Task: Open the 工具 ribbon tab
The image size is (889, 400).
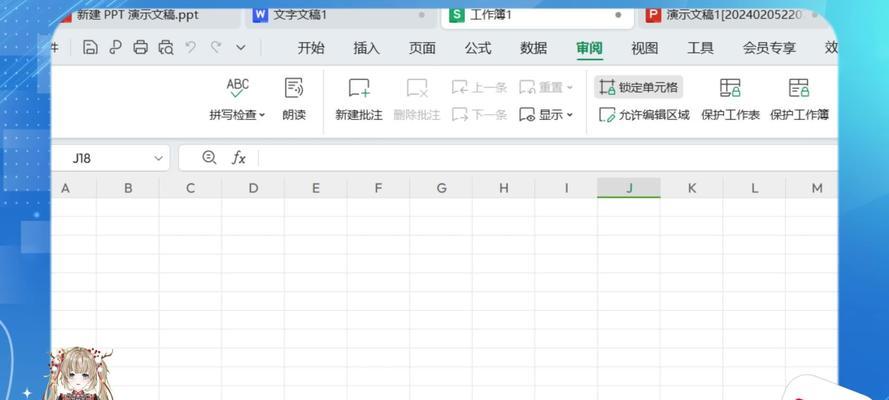Action: pos(700,48)
